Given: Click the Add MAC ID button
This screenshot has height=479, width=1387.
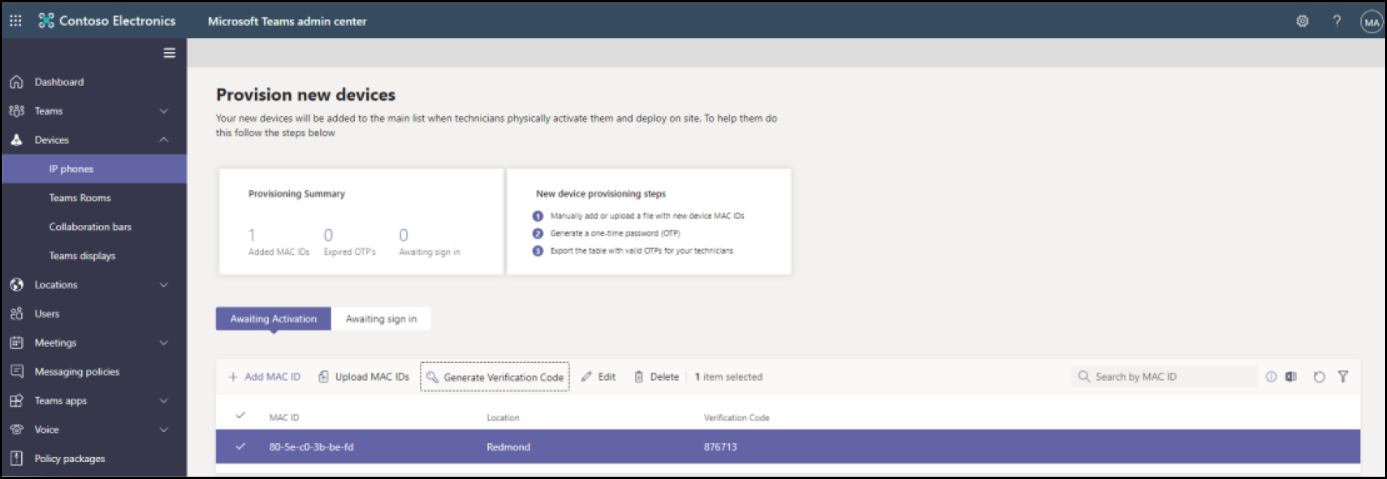Looking at the screenshot, I should pos(264,377).
